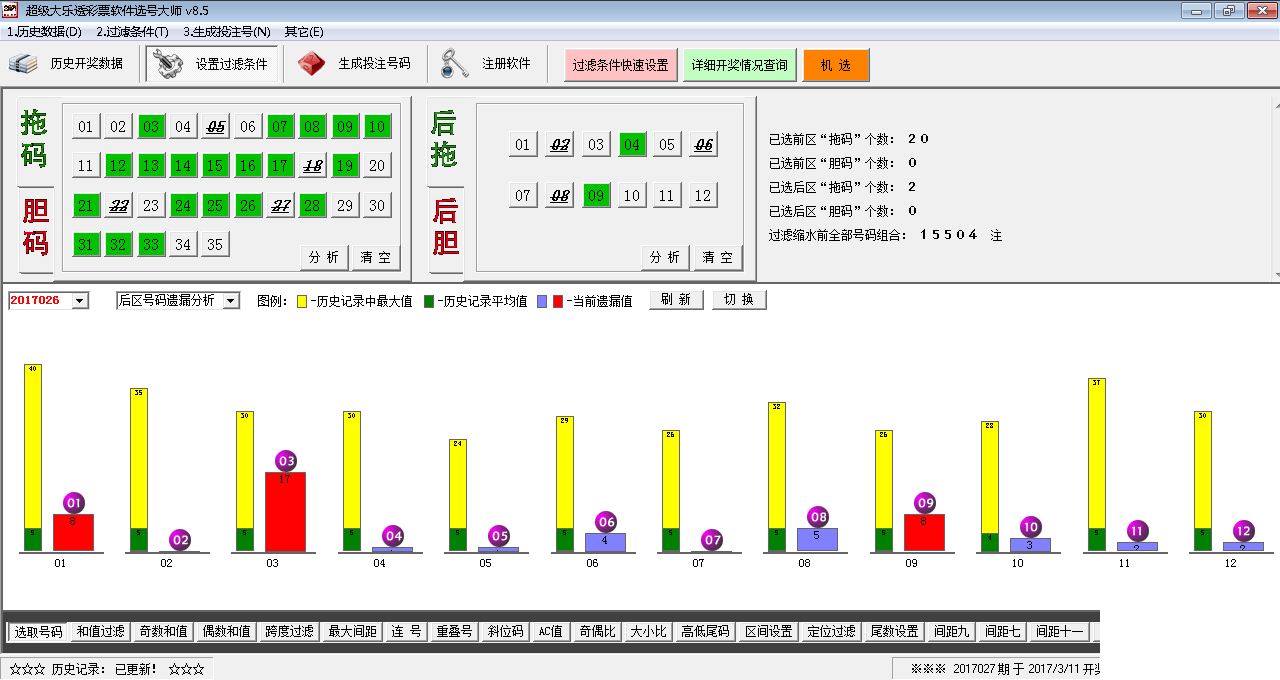Click purple ball 09 on the chart

[925, 503]
